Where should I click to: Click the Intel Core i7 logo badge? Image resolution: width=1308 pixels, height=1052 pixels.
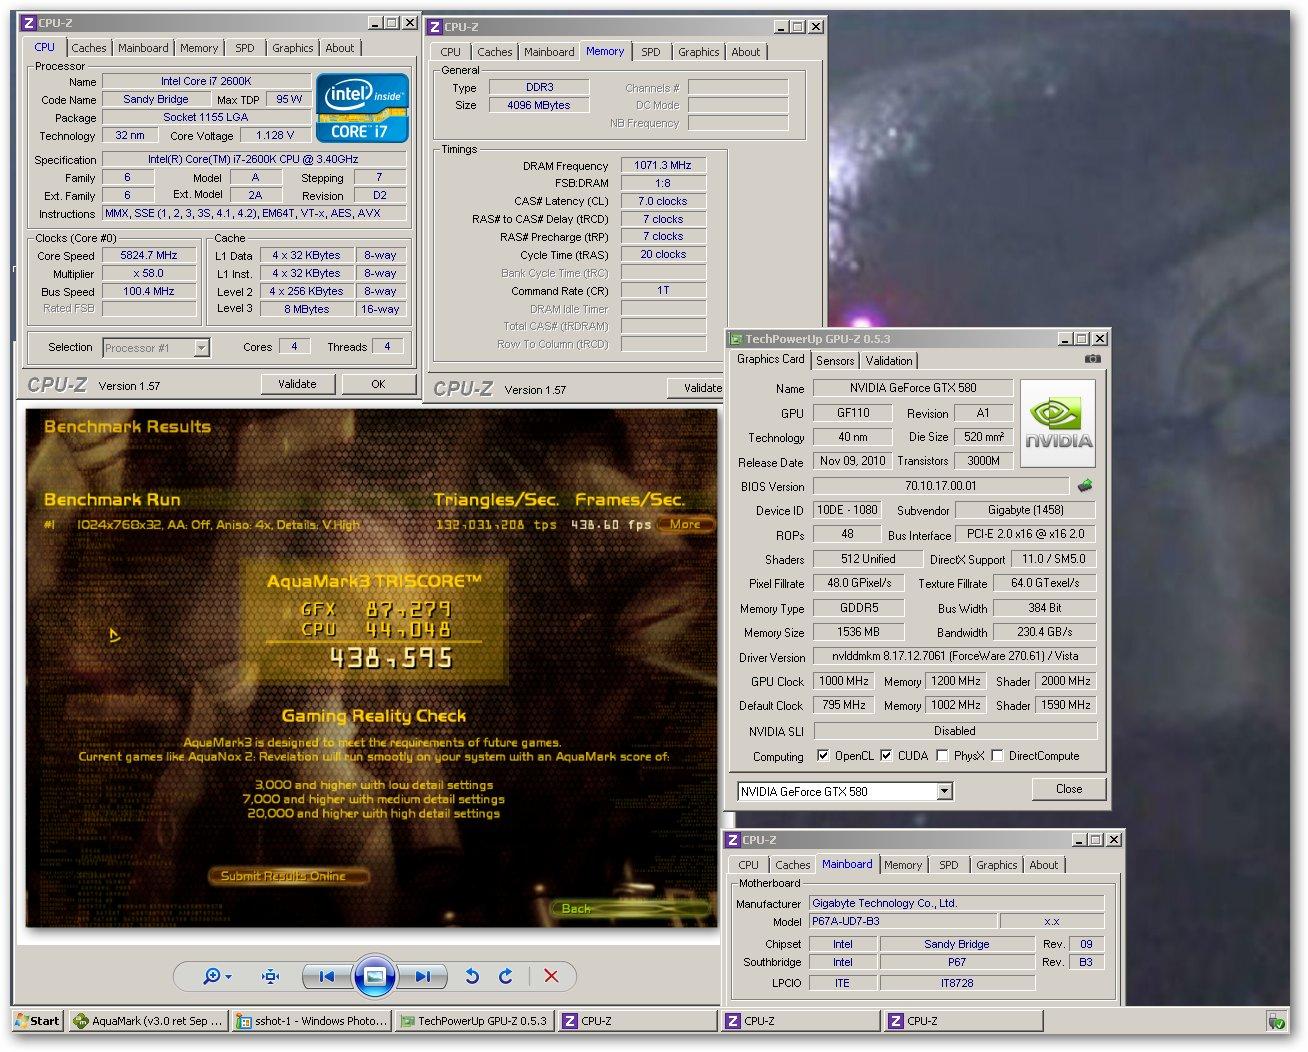click(x=362, y=107)
